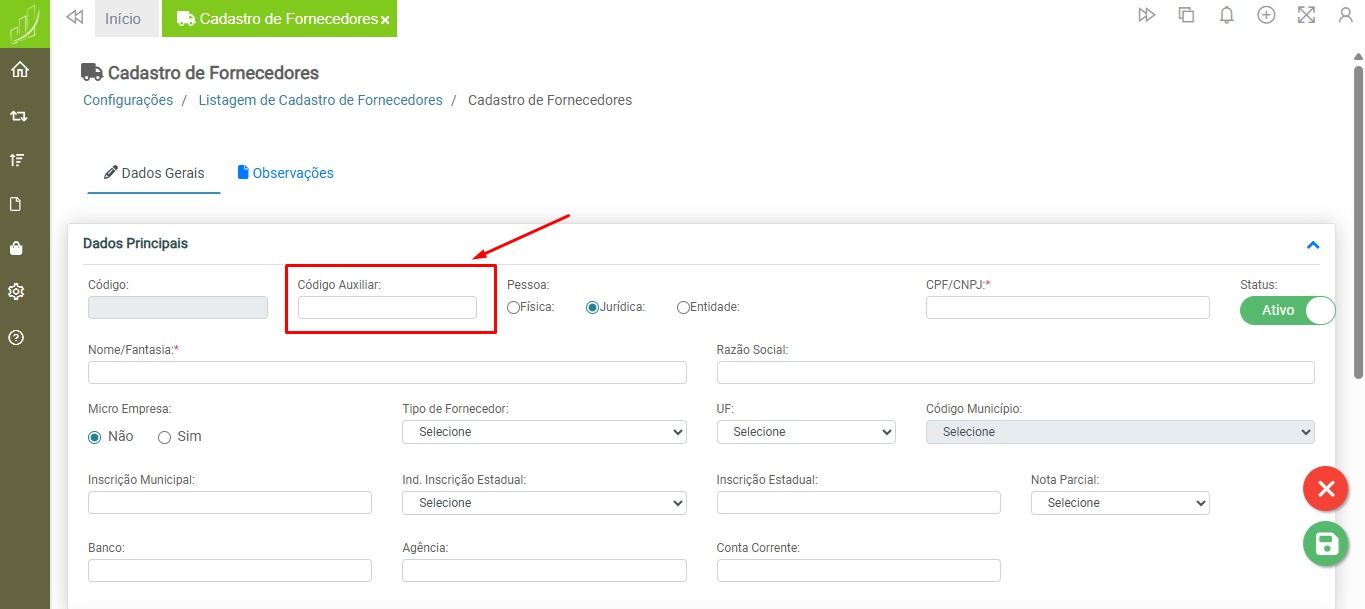Toggle fullscreen with the expand icon
The image size is (1365, 609).
pyautogui.click(x=1306, y=15)
